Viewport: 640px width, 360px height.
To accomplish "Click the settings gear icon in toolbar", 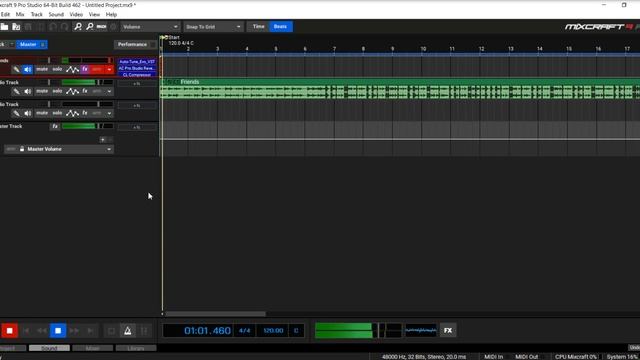I will (113, 27).
